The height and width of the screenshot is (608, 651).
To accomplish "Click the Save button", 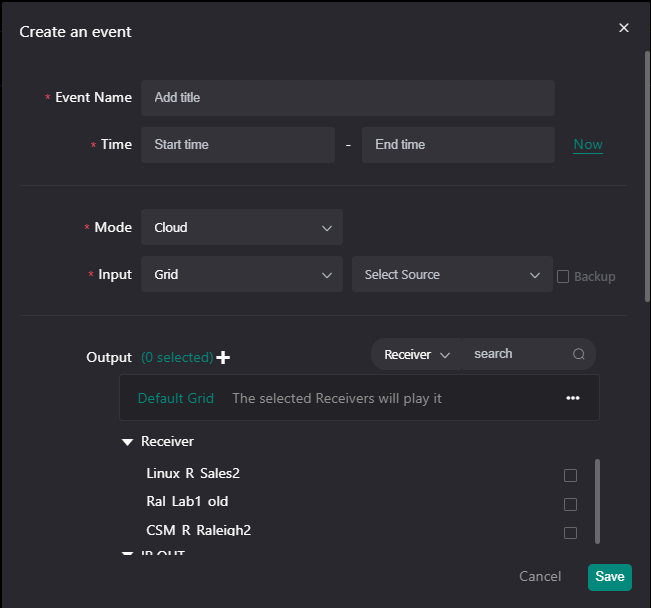I will [x=609, y=577].
